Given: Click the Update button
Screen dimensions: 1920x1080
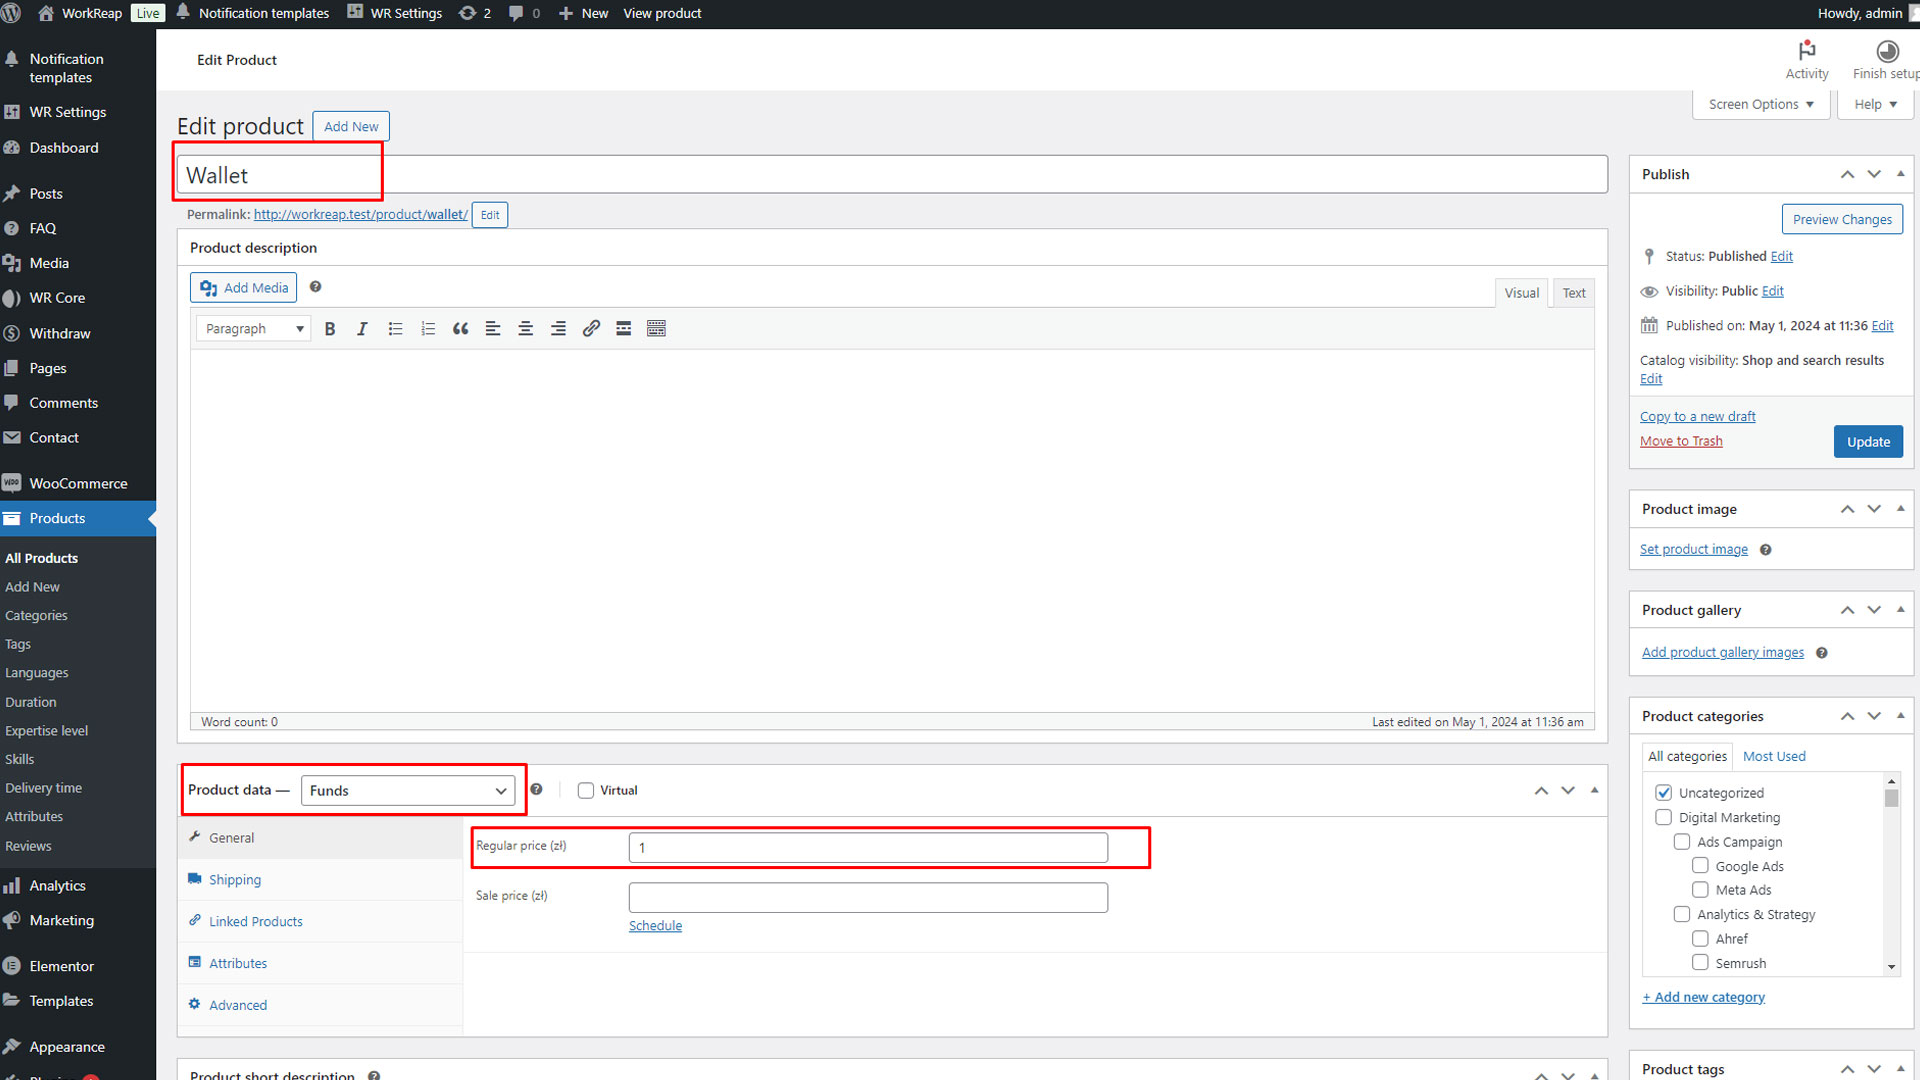Looking at the screenshot, I should (1867, 442).
